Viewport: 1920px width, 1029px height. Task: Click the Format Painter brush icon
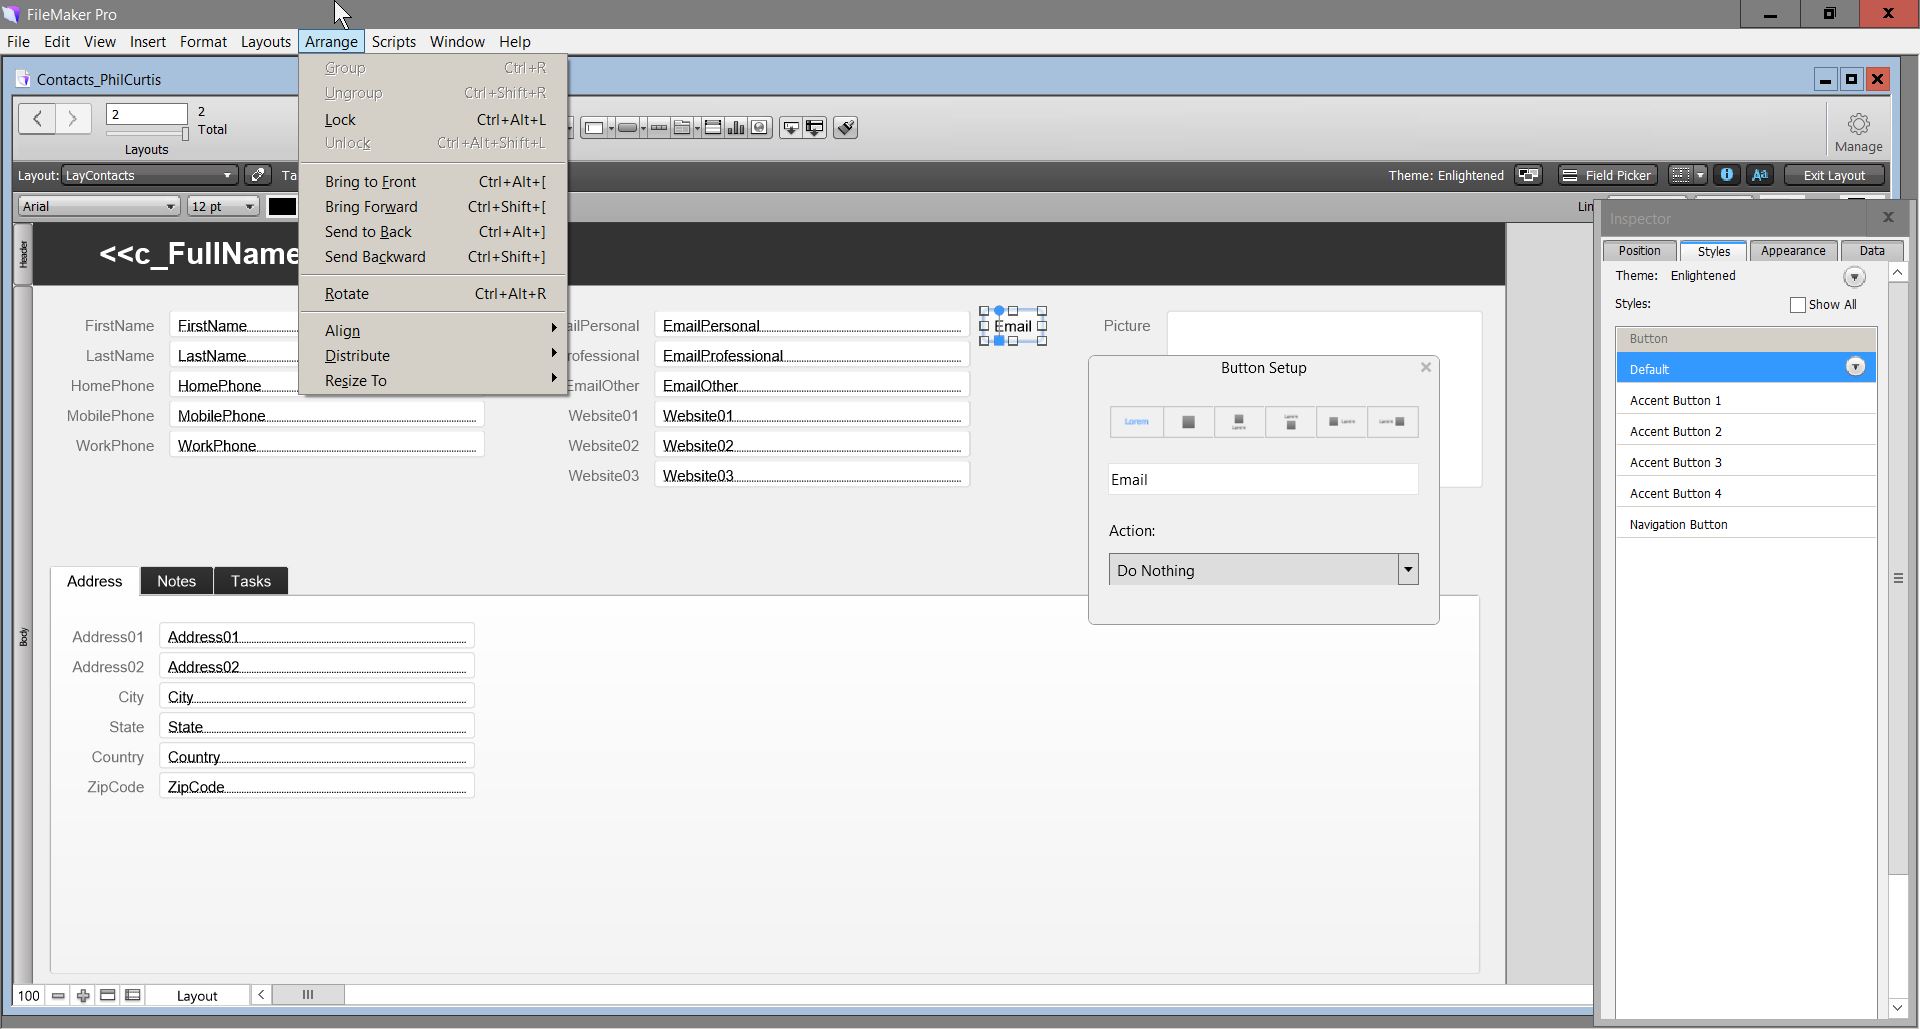pos(845,127)
